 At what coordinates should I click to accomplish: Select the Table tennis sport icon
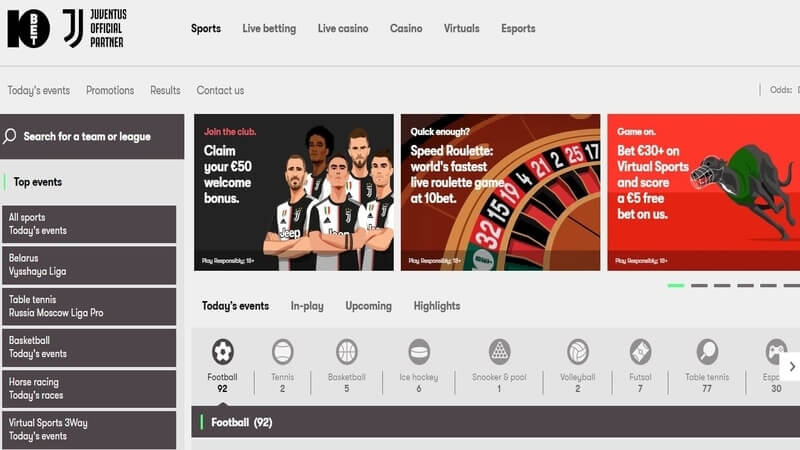(x=707, y=352)
